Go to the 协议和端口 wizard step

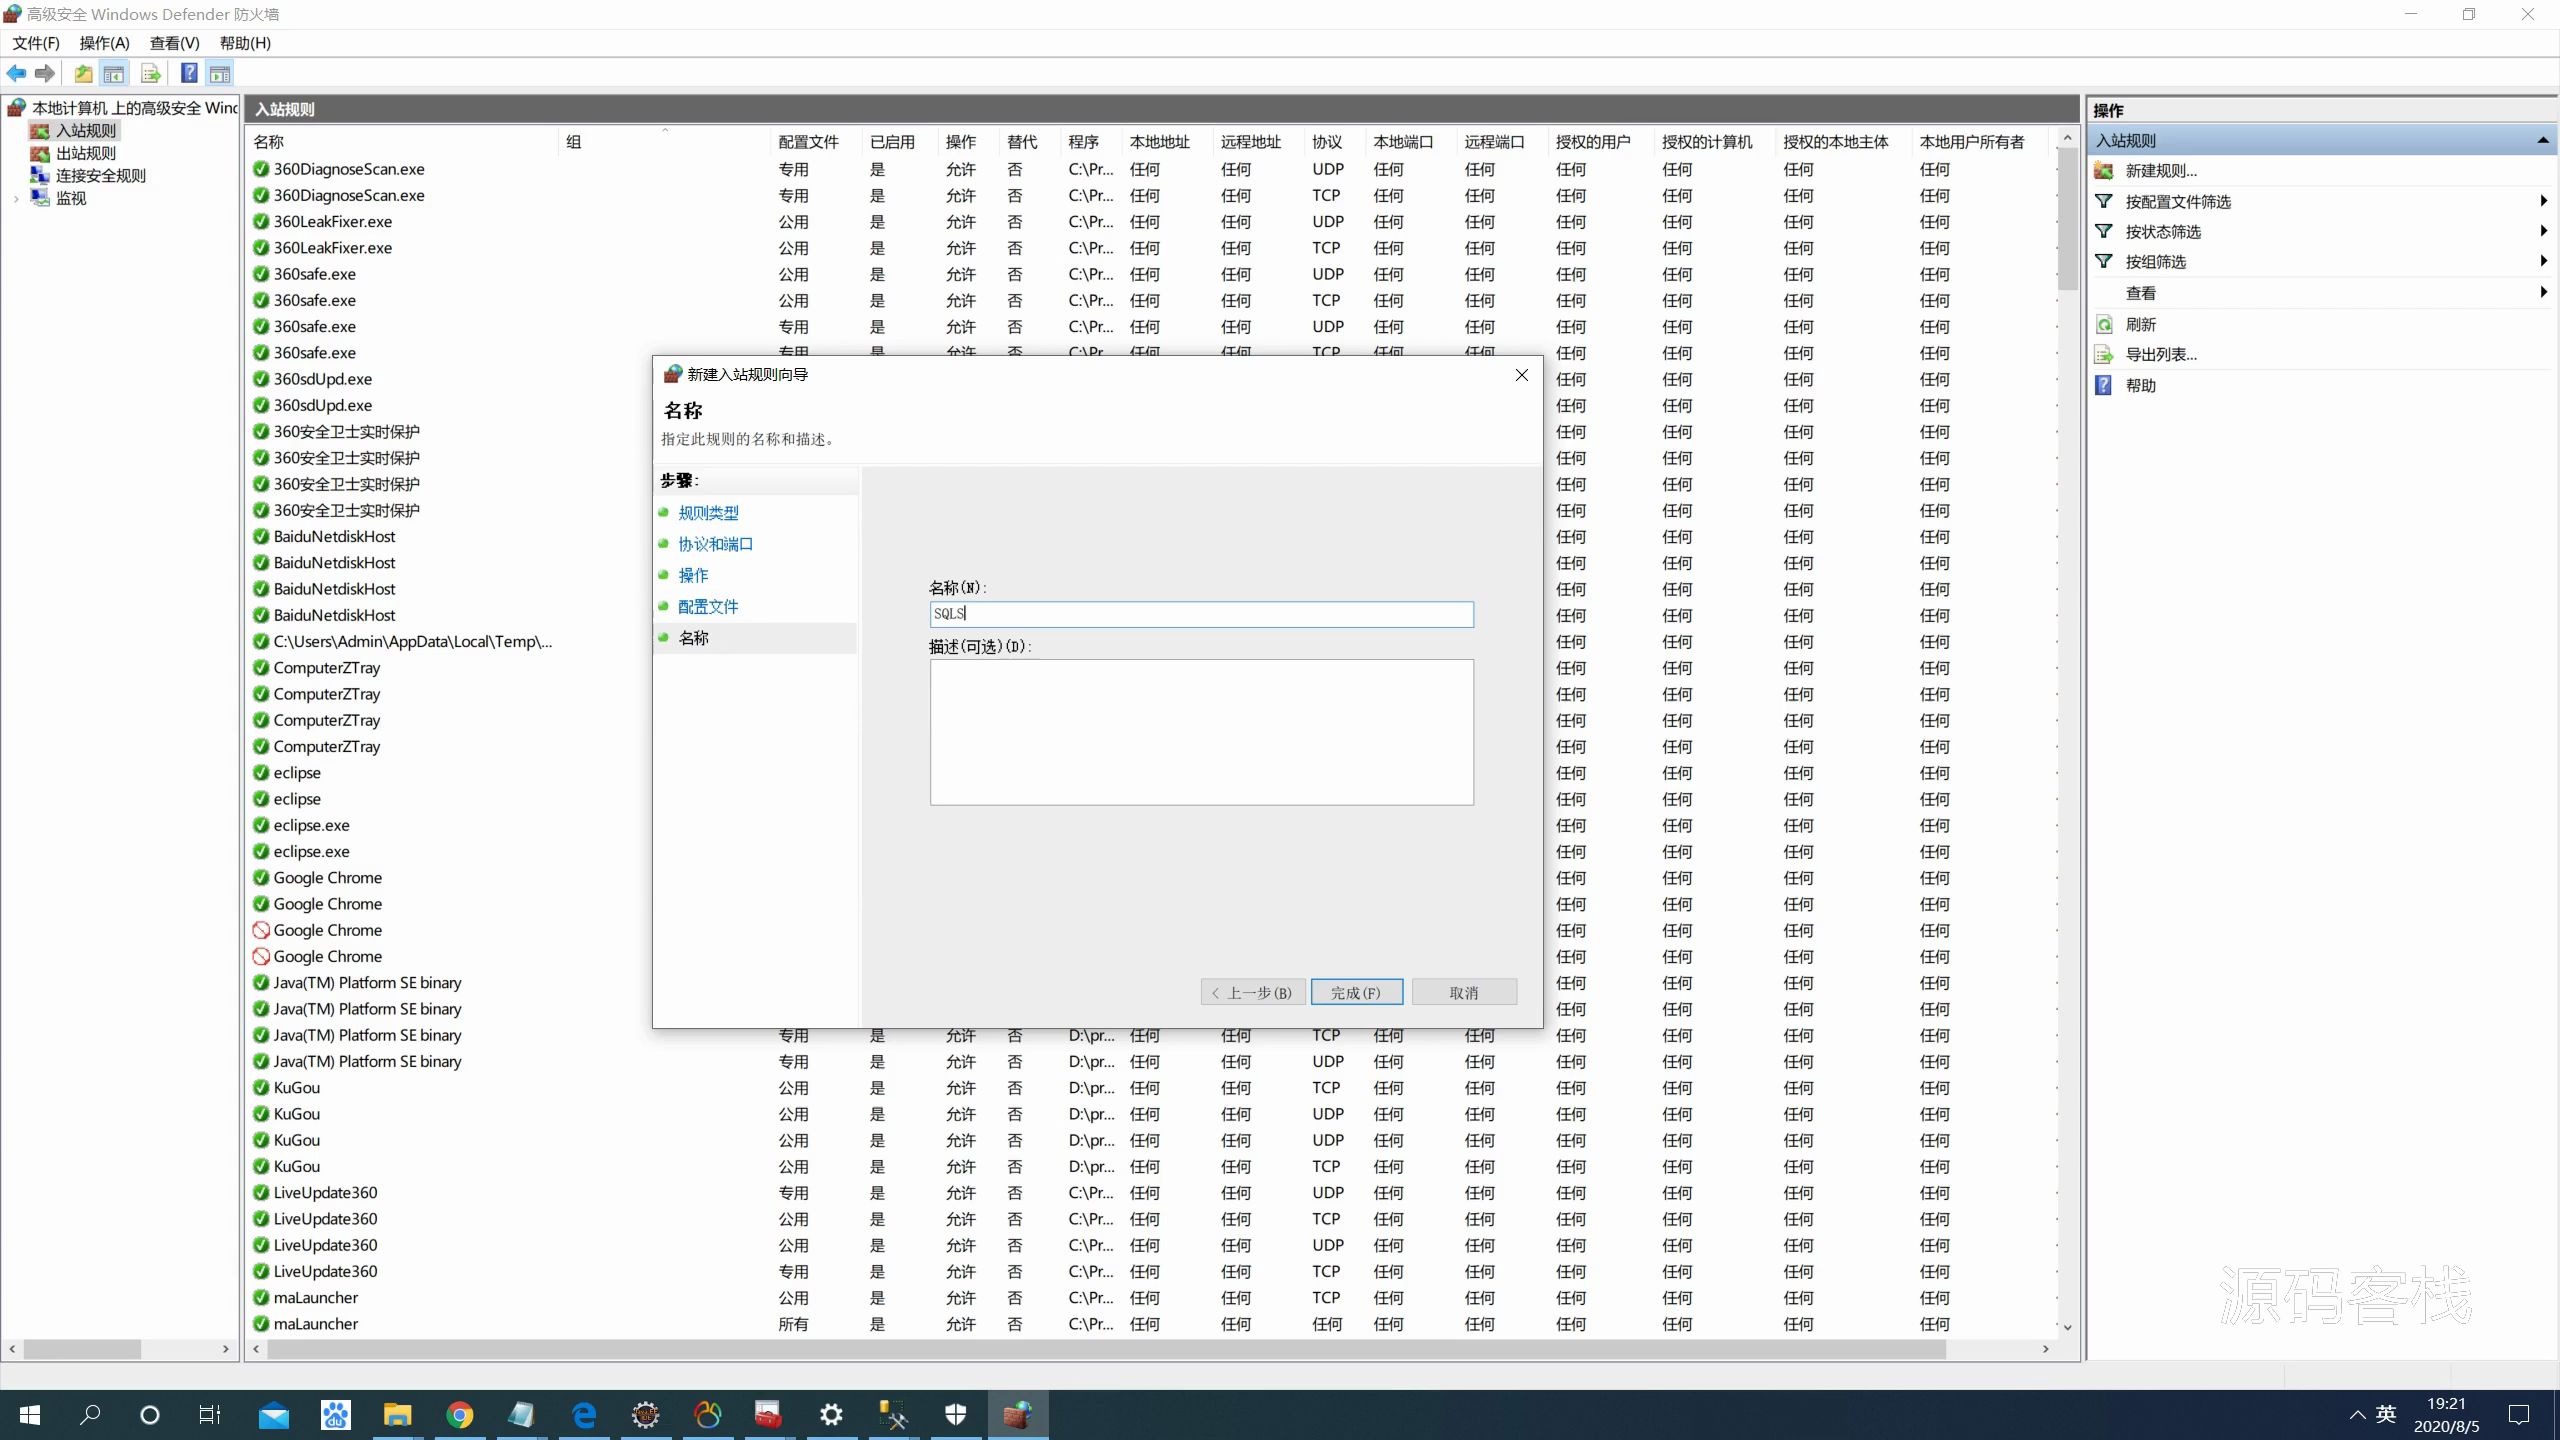click(716, 544)
